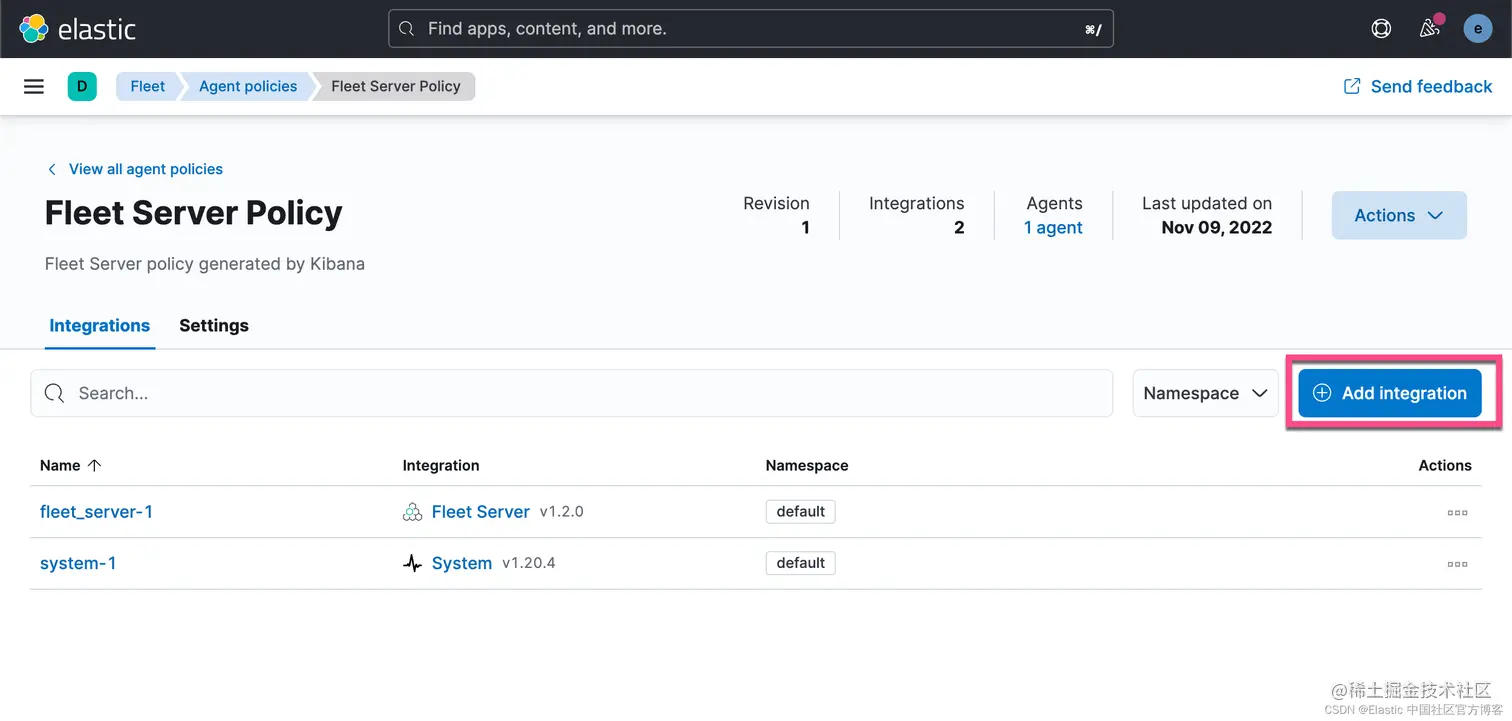Click the Fleet Server Policy heading
Viewport: 1512px width, 721px height.
click(194, 212)
